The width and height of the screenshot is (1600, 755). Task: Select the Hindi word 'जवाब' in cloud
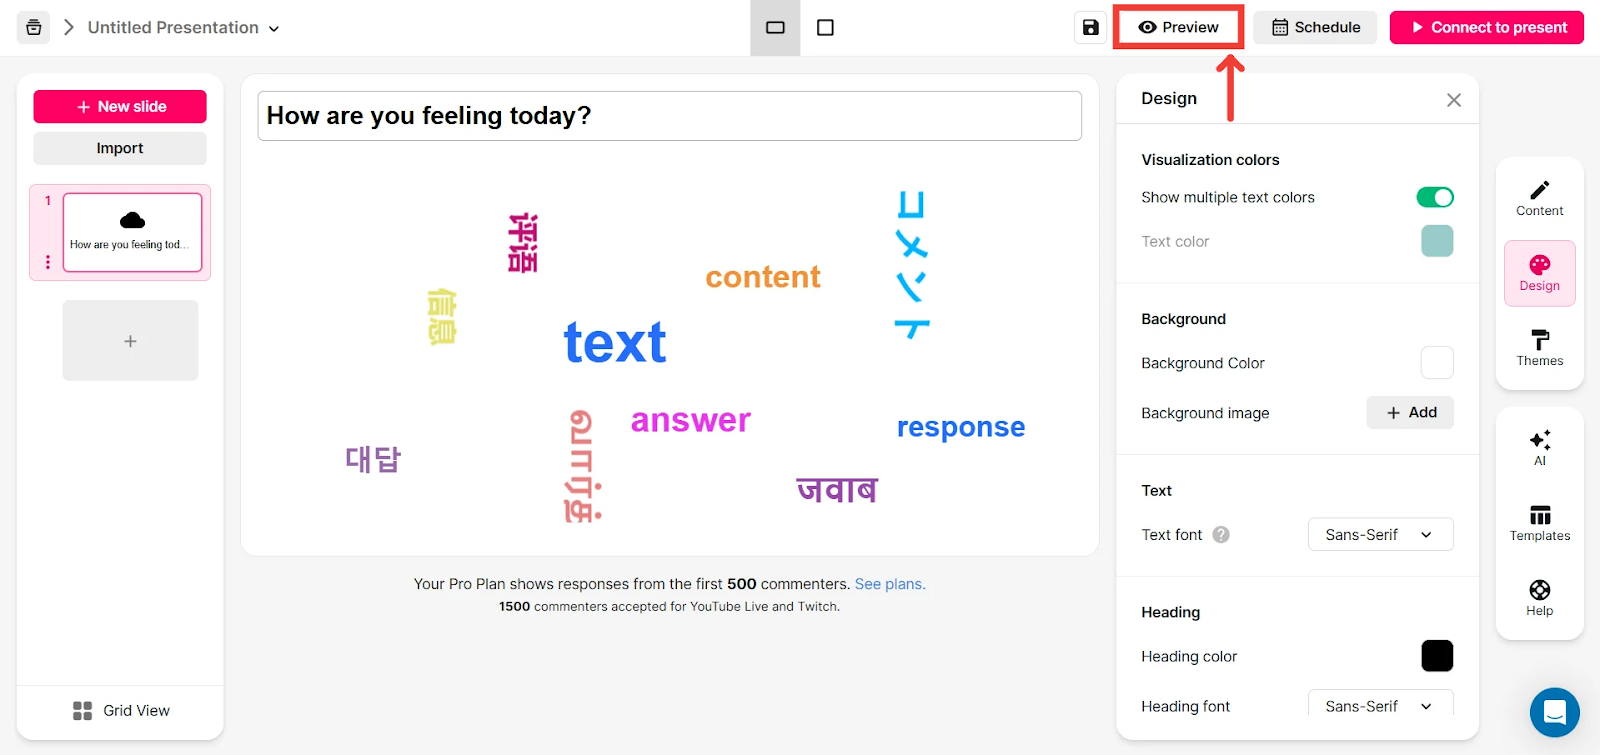tap(837, 490)
